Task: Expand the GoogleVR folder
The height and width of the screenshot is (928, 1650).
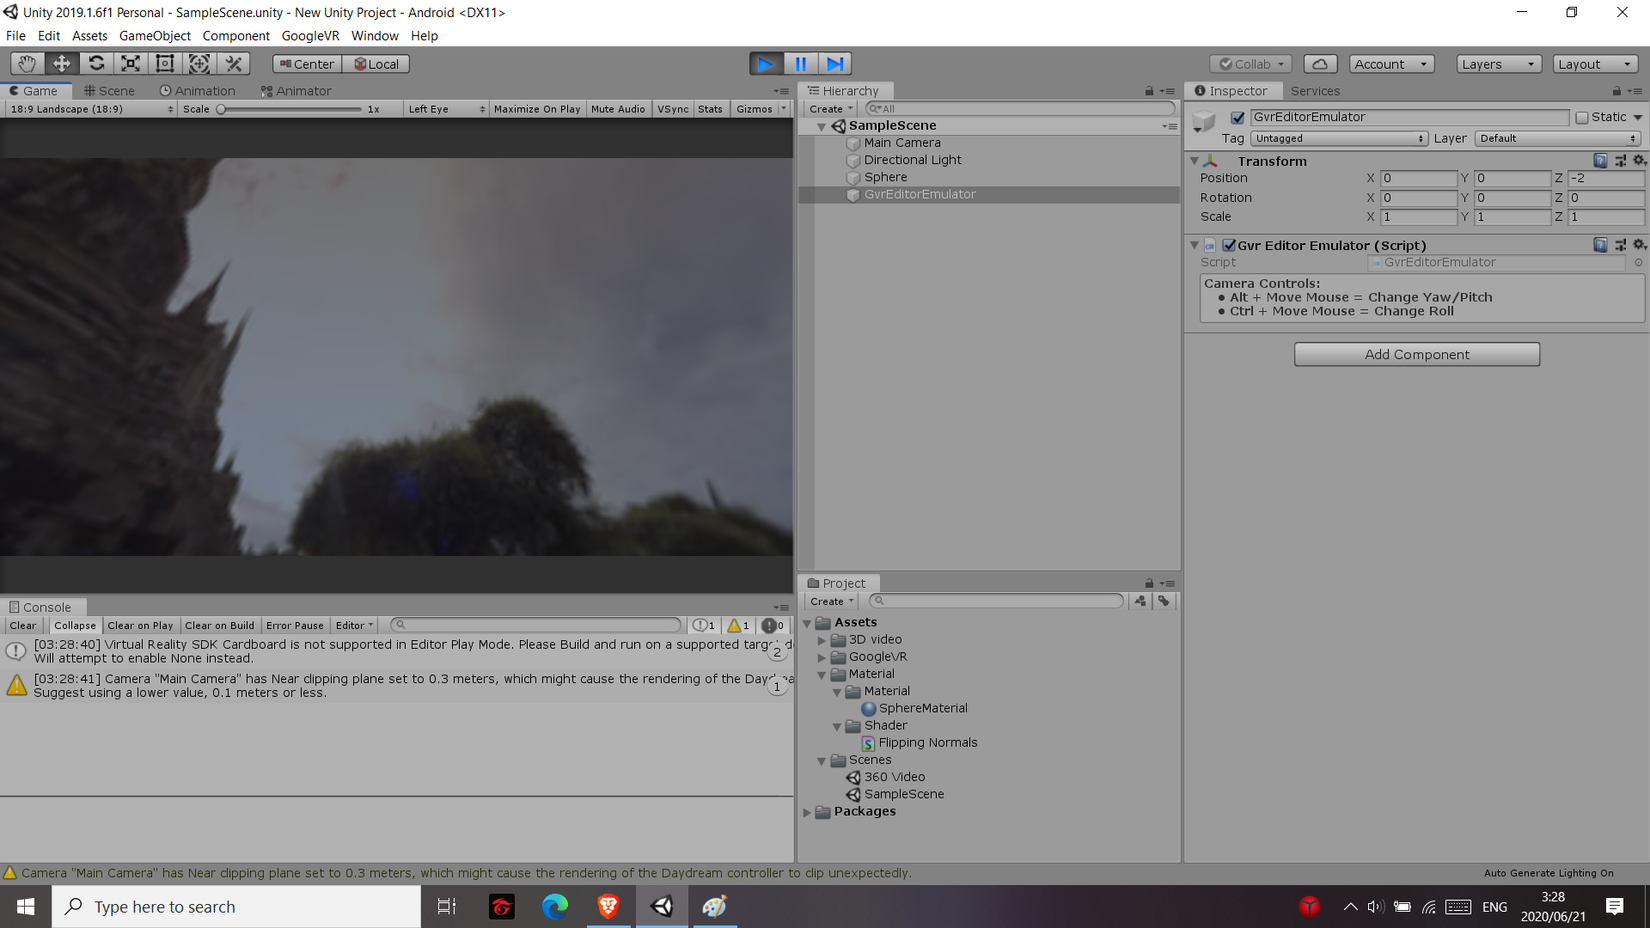Action: 823,657
